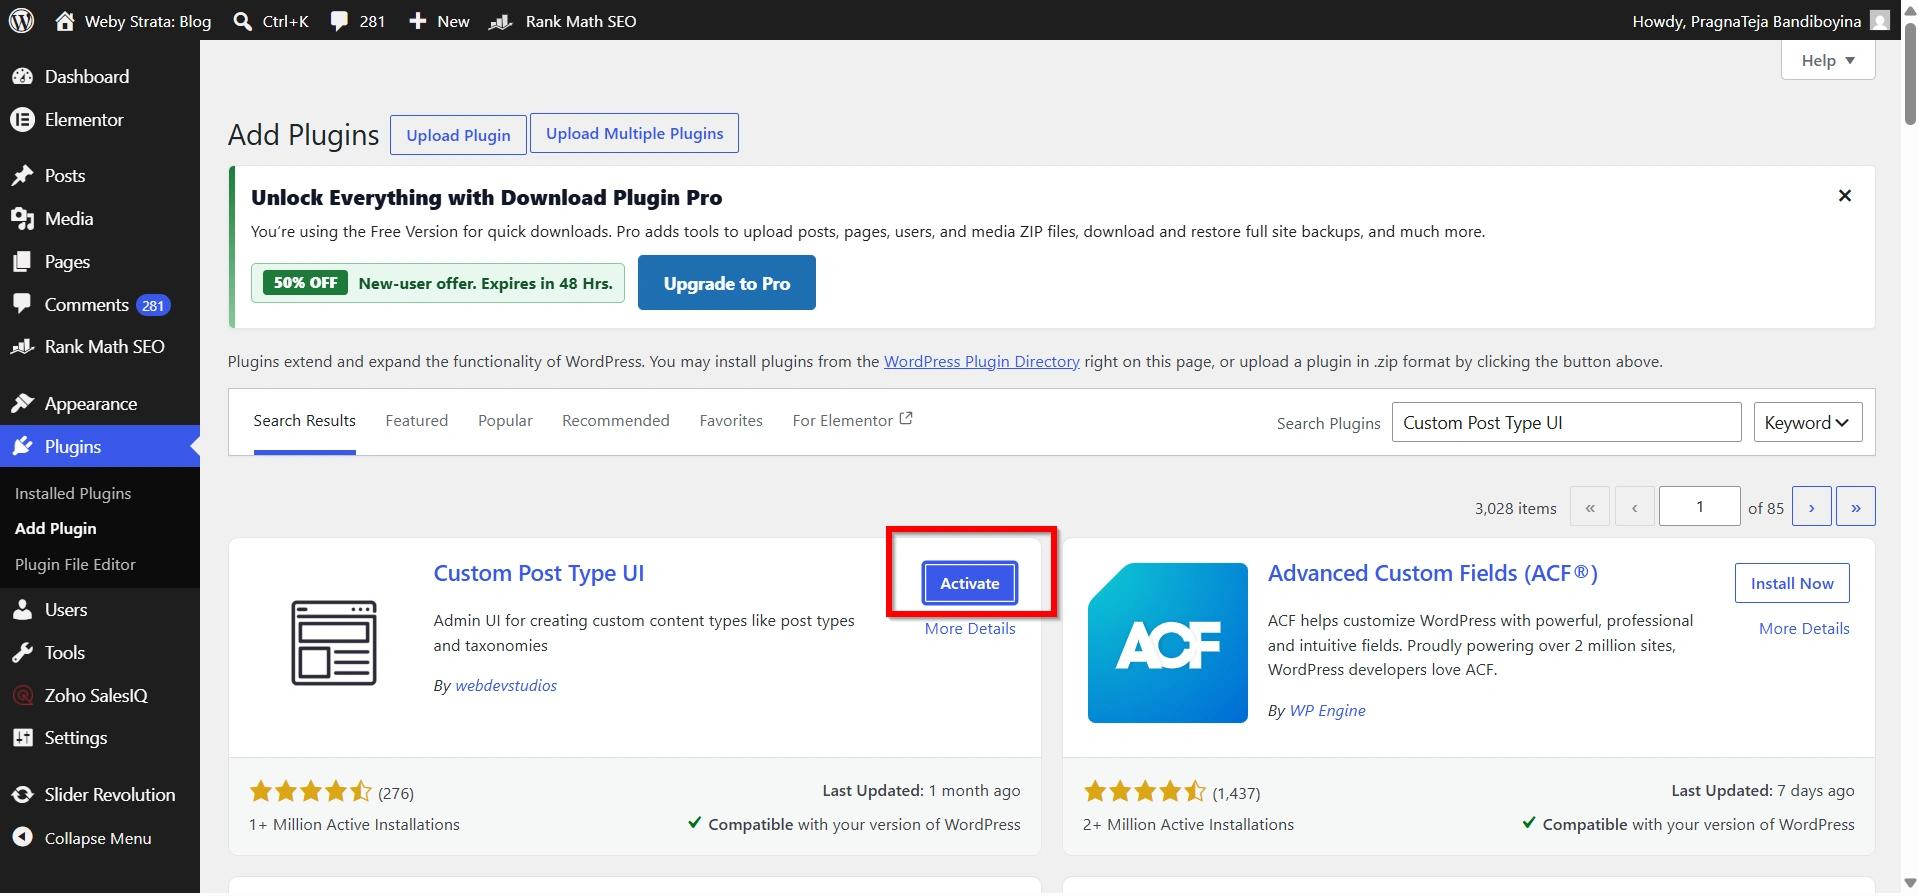Install Advanced Custom Fields plugin now
1918x896 pixels.
tap(1792, 583)
